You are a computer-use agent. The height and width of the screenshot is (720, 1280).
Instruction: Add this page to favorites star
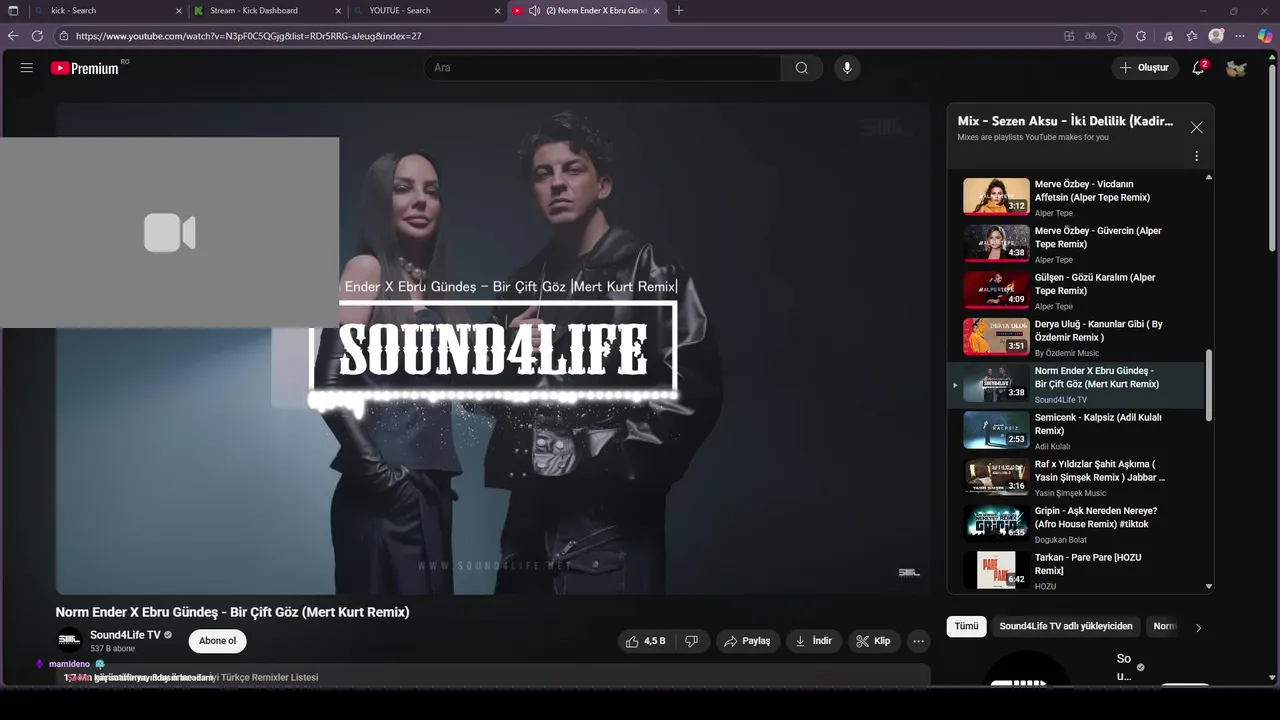1112,36
